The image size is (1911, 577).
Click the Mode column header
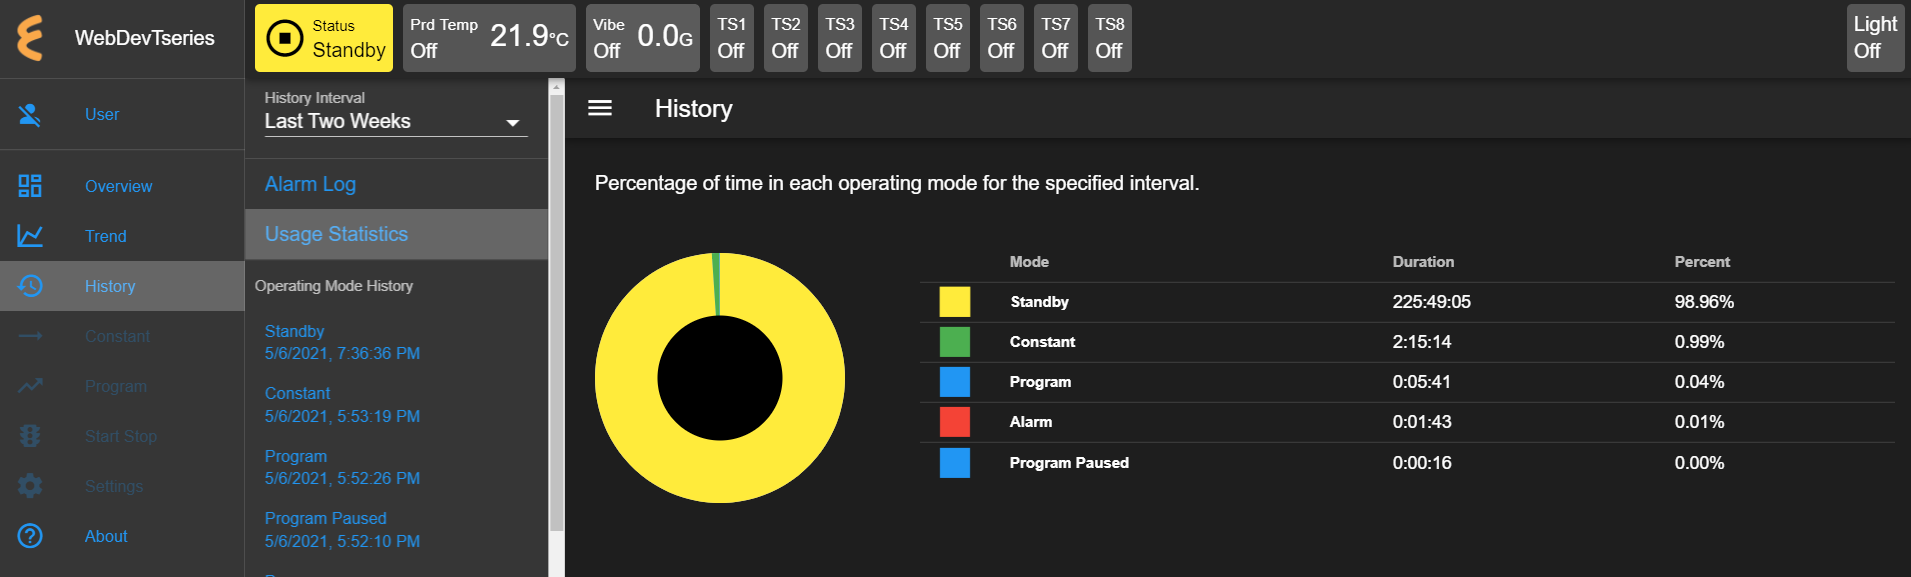[x=1029, y=262]
